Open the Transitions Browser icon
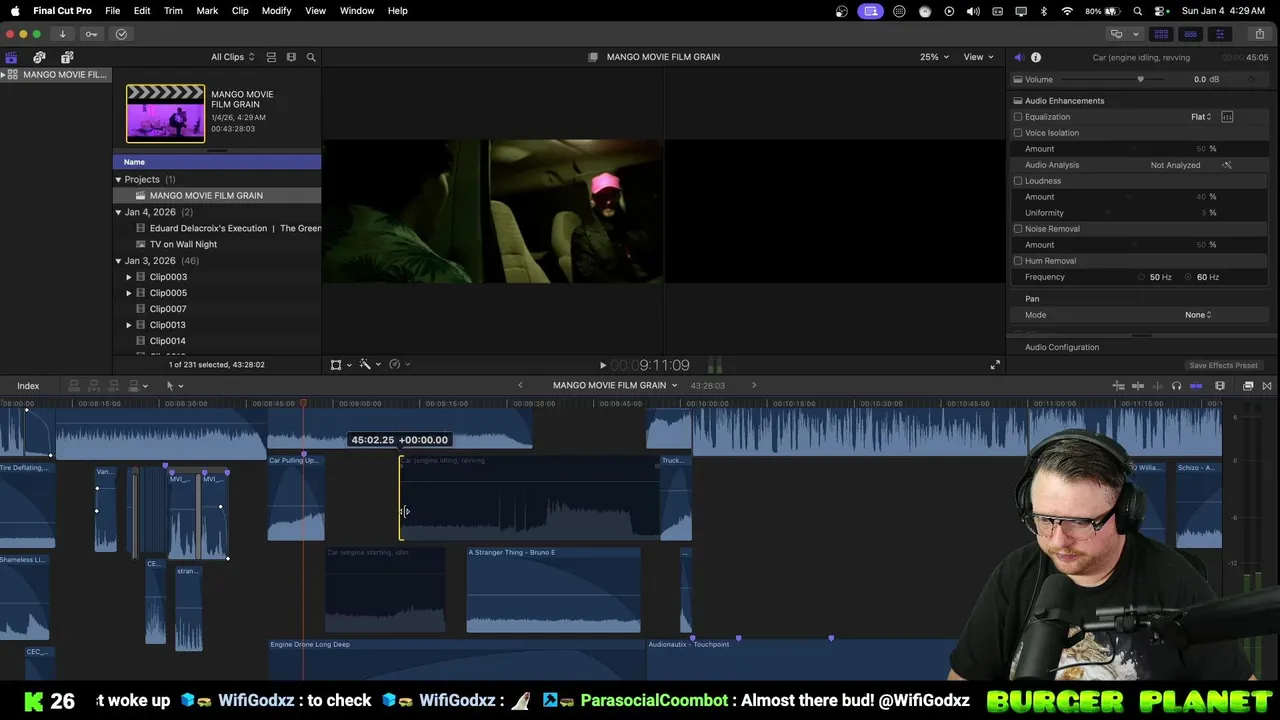The image size is (1280, 720). tap(1267, 386)
